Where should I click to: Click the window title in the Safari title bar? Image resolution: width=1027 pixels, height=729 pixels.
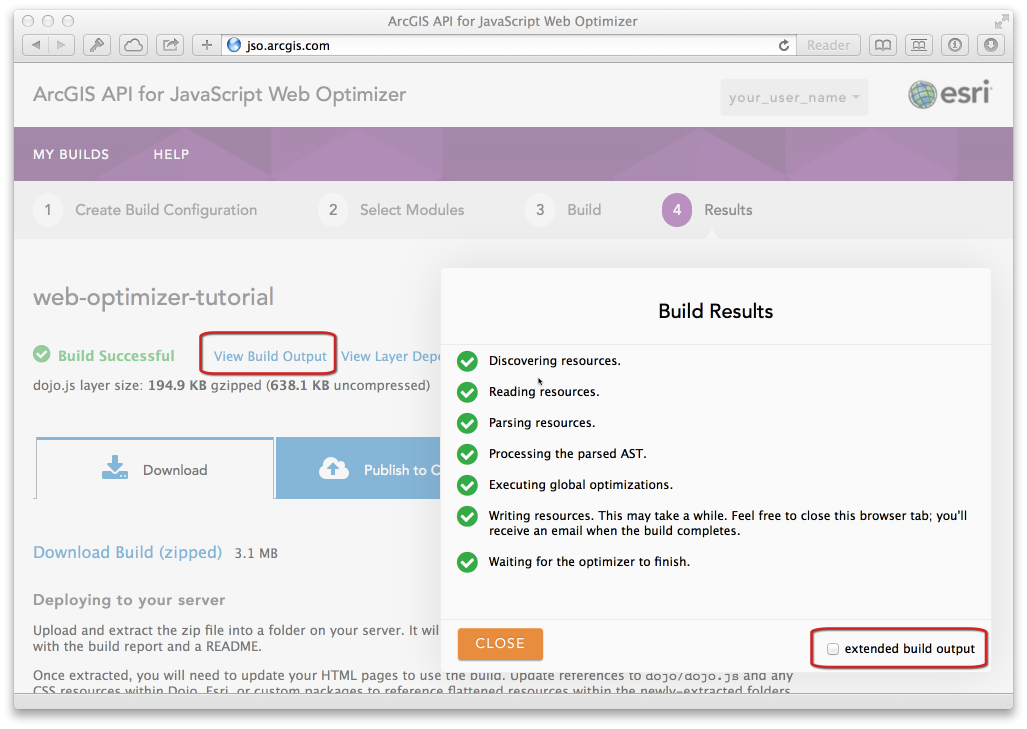(x=512, y=22)
